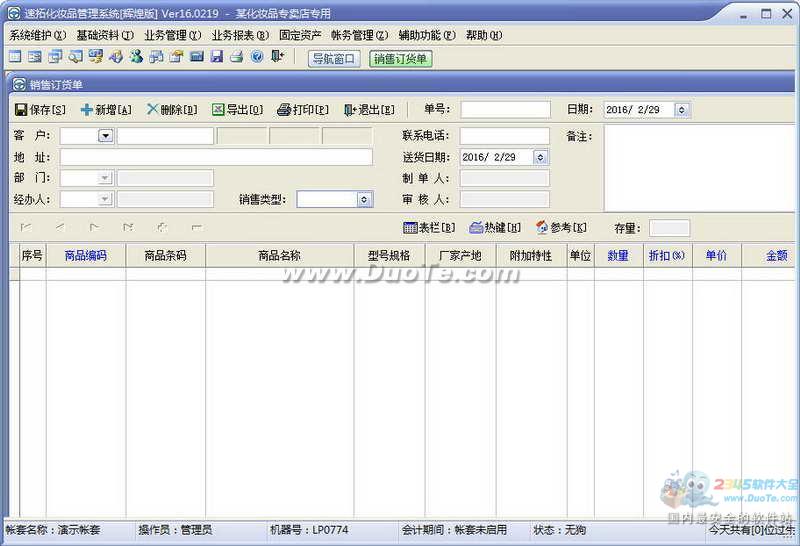Open the 销售类型 sales type selector
800x546 pixels.
pyautogui.click(x=364, y=199)
